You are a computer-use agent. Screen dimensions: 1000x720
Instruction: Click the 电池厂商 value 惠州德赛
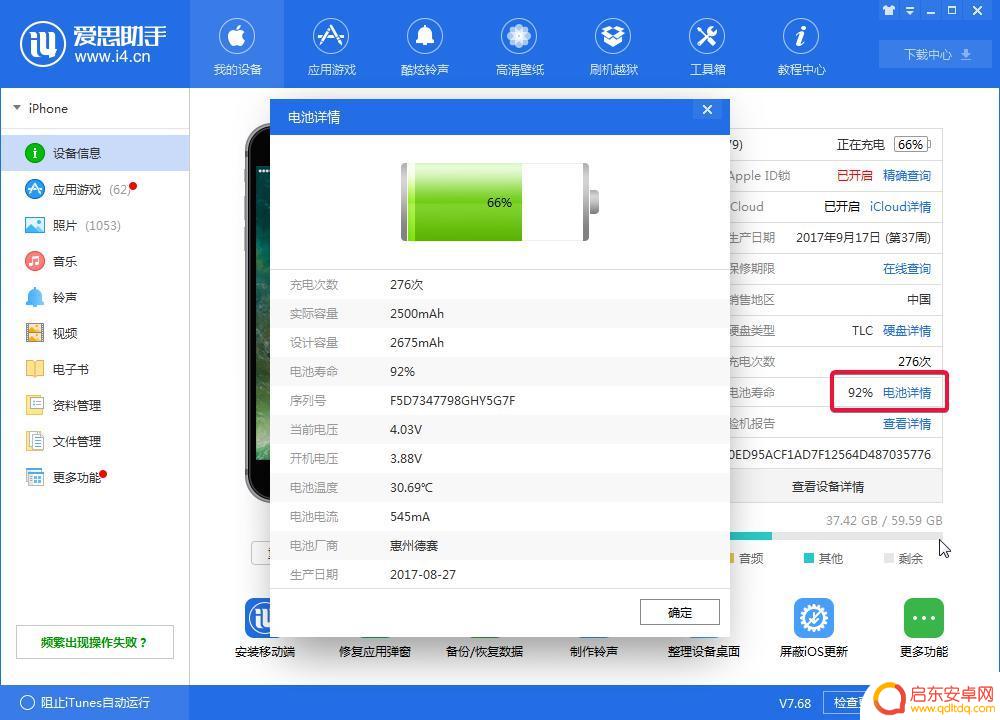[414, 546]
